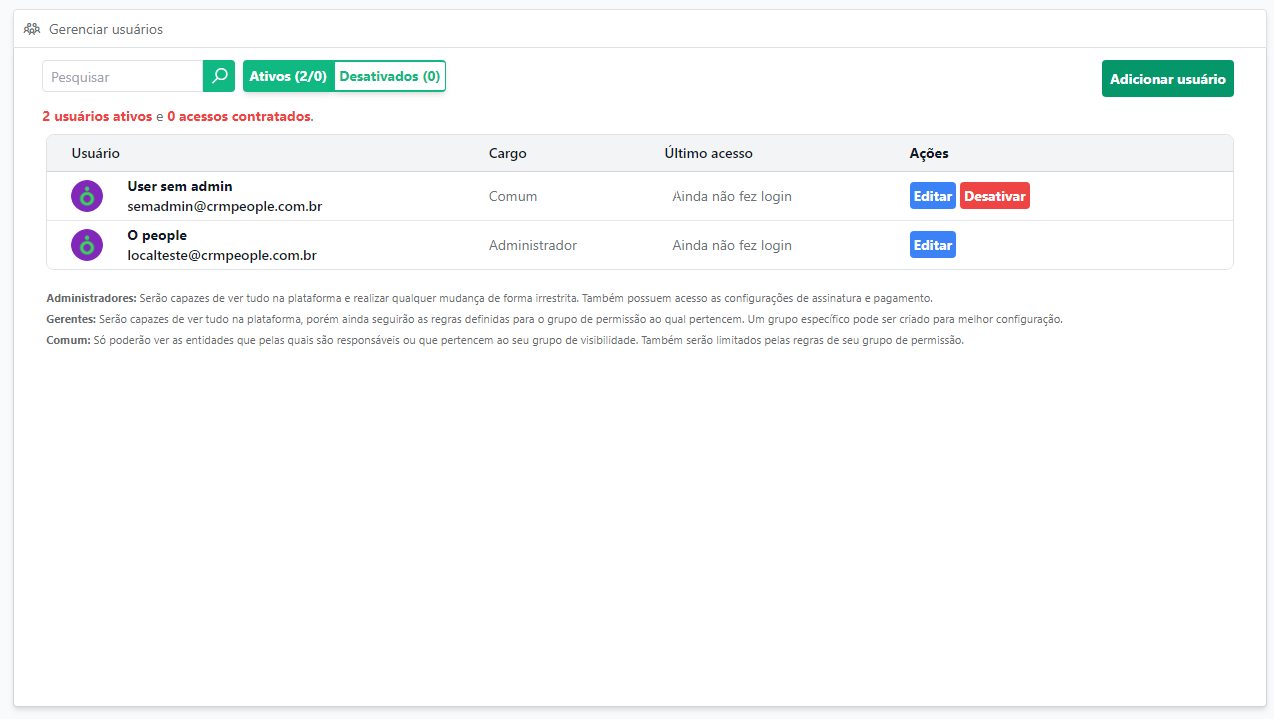Select the localteste@crmpeople.com.br email text
This screenshot has height=719, width=1274.
pos(222,255)
